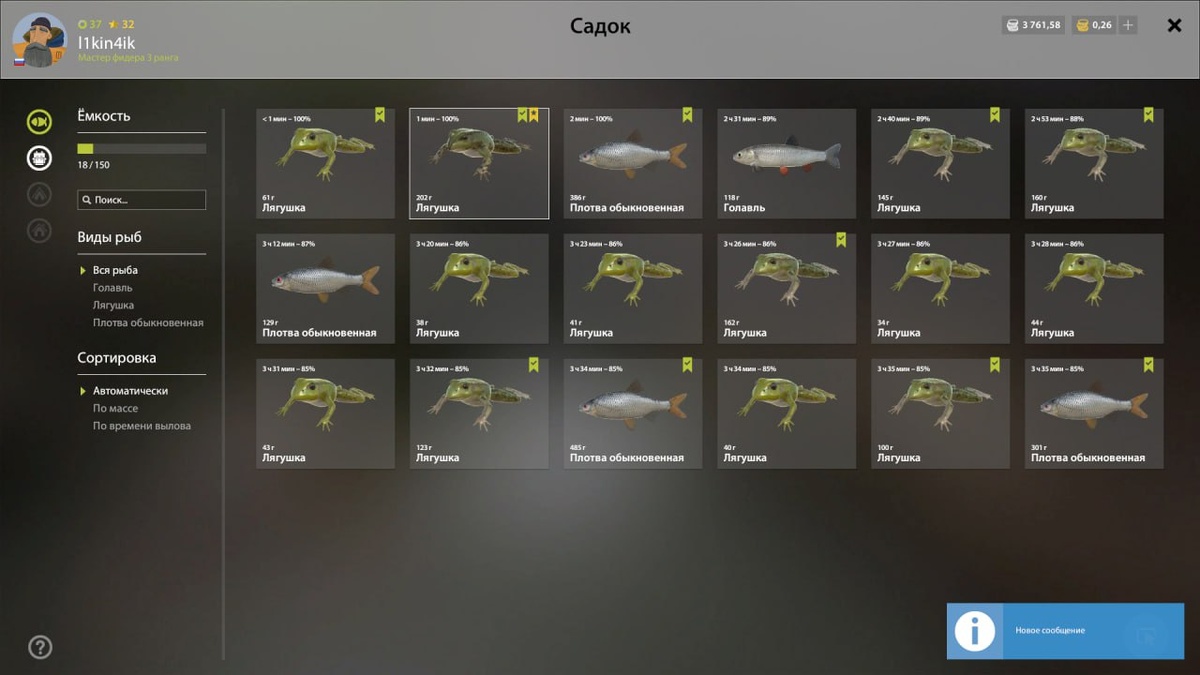
Task: Open the help question mark icon
Action: coord(40,646)
